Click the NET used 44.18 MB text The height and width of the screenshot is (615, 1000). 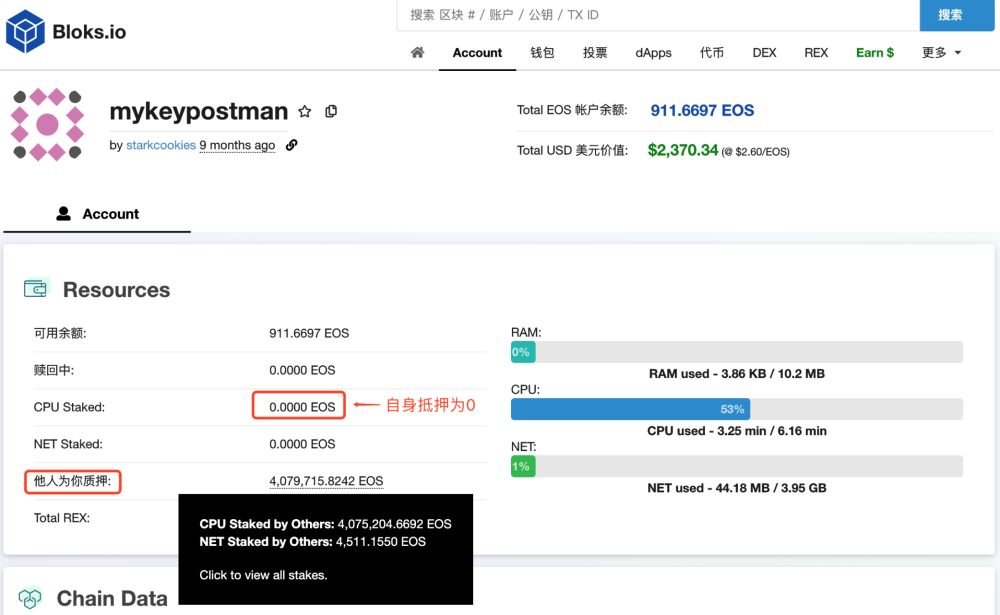(737, 488)
